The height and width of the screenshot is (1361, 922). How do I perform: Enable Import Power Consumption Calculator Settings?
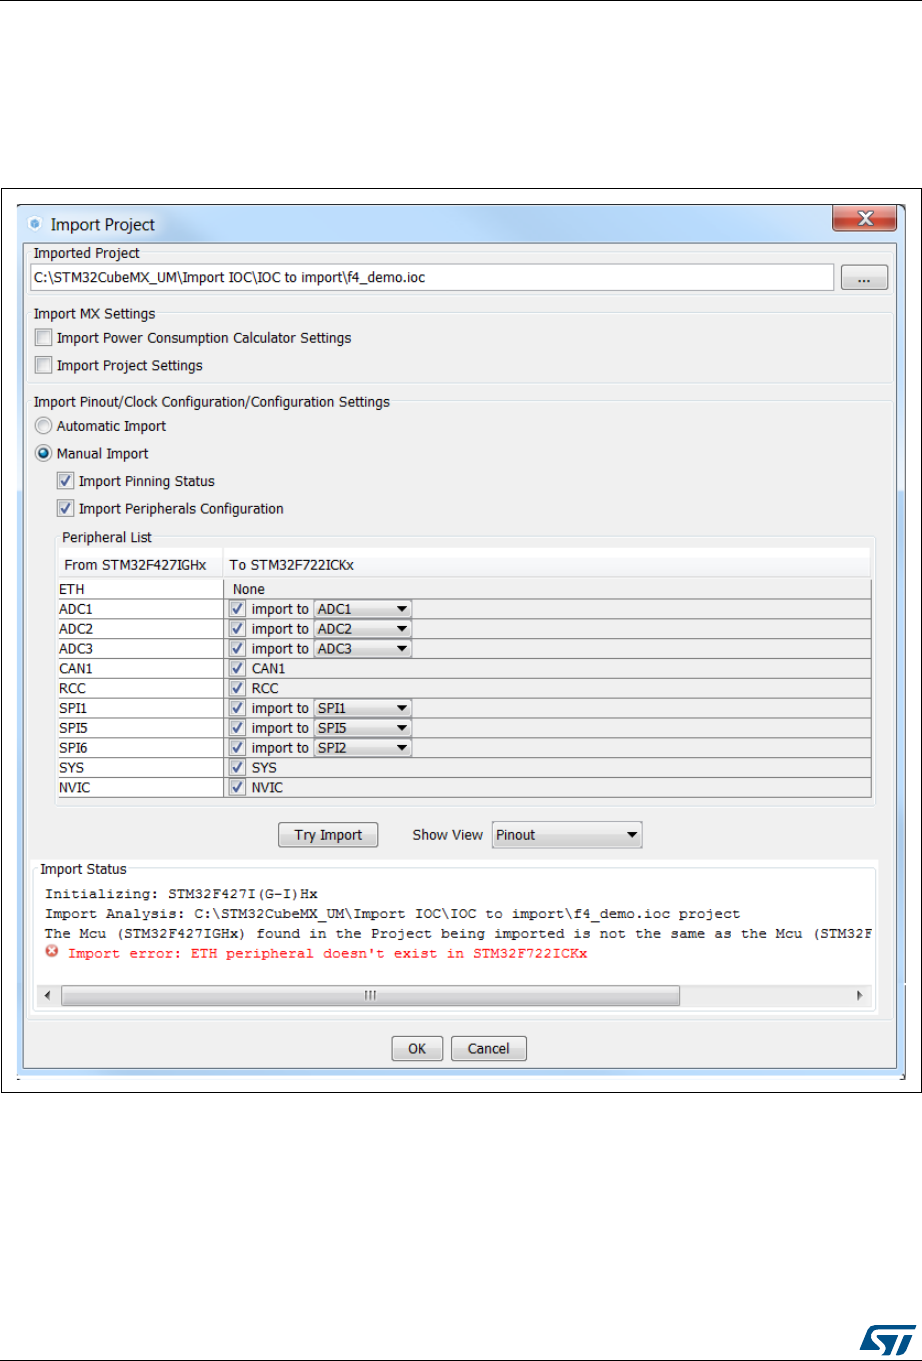click(44, 338)
